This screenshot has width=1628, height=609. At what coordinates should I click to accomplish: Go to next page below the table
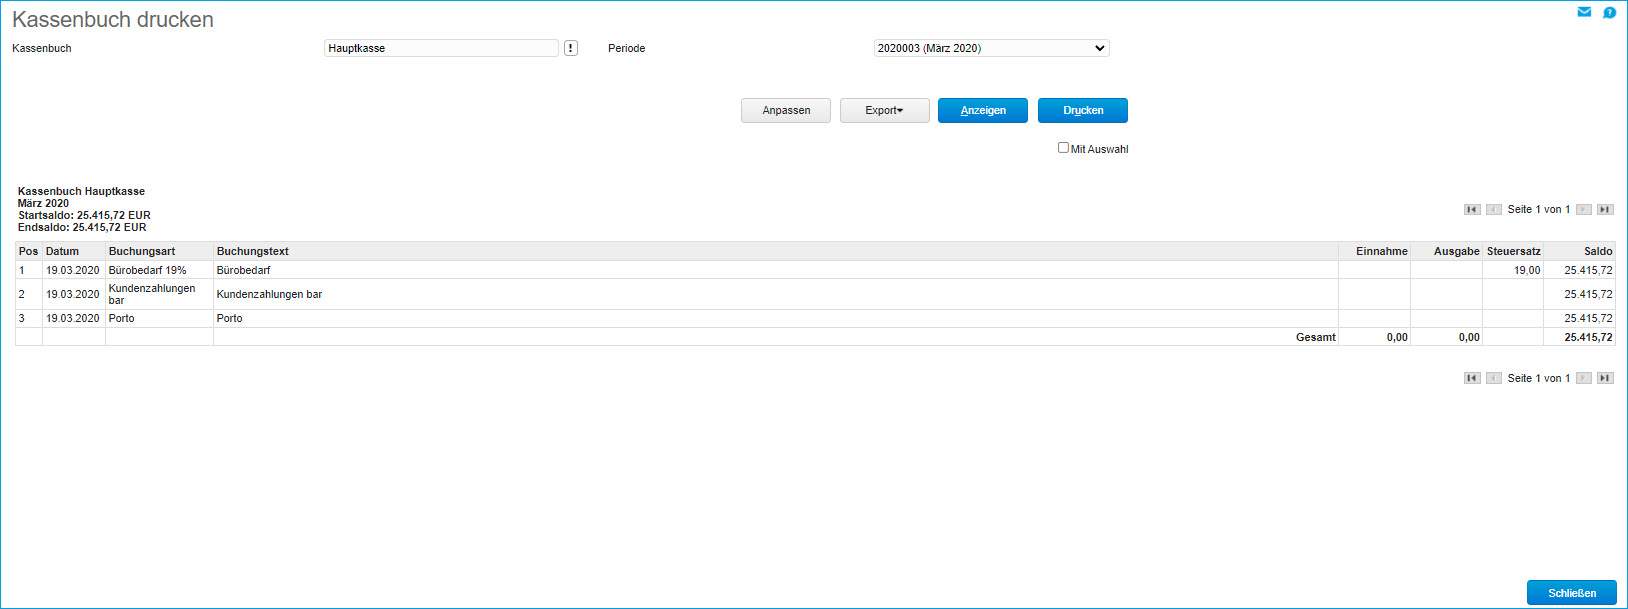pos(1584,378)
